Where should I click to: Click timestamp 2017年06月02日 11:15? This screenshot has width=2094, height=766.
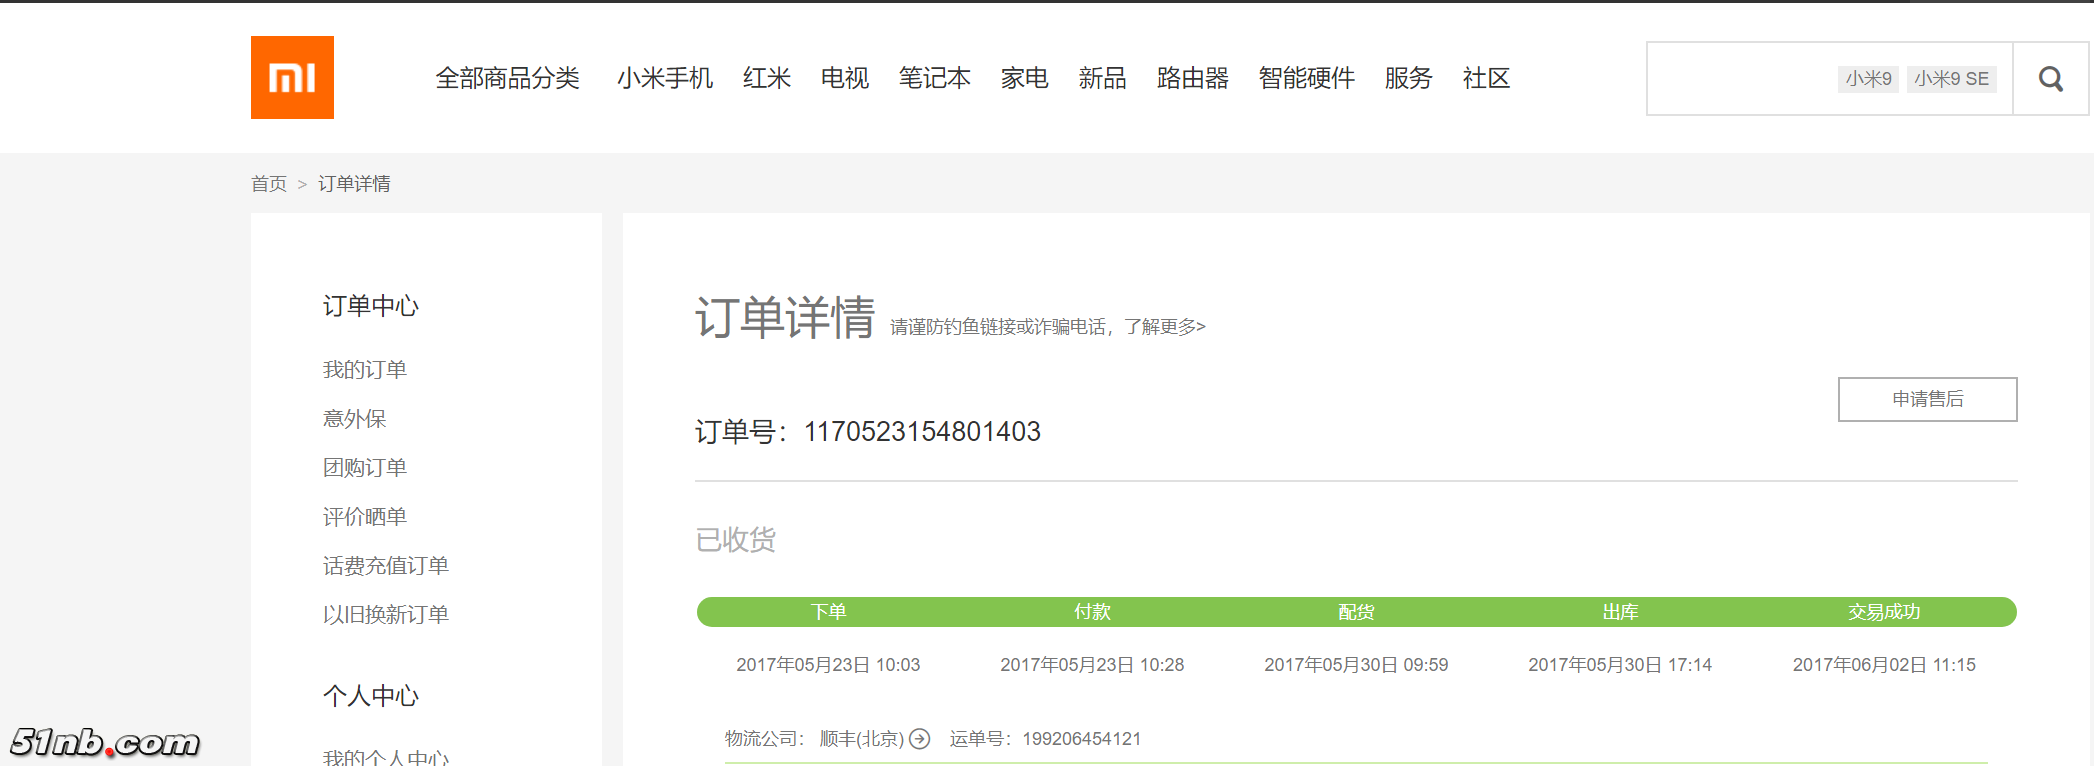(x=1884, y=665)
